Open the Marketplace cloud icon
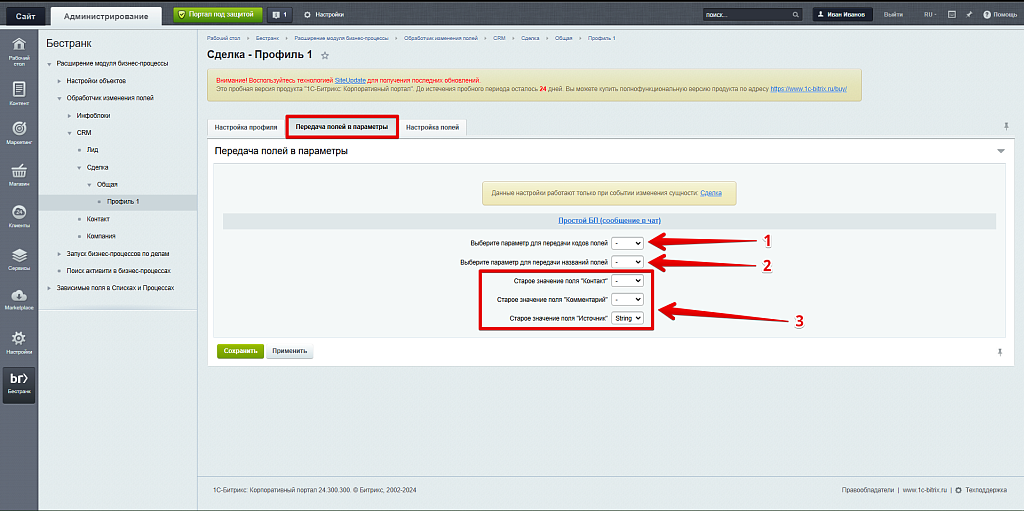The height and width of the screenshot is (511, 1024). click(x=18, y=296)
